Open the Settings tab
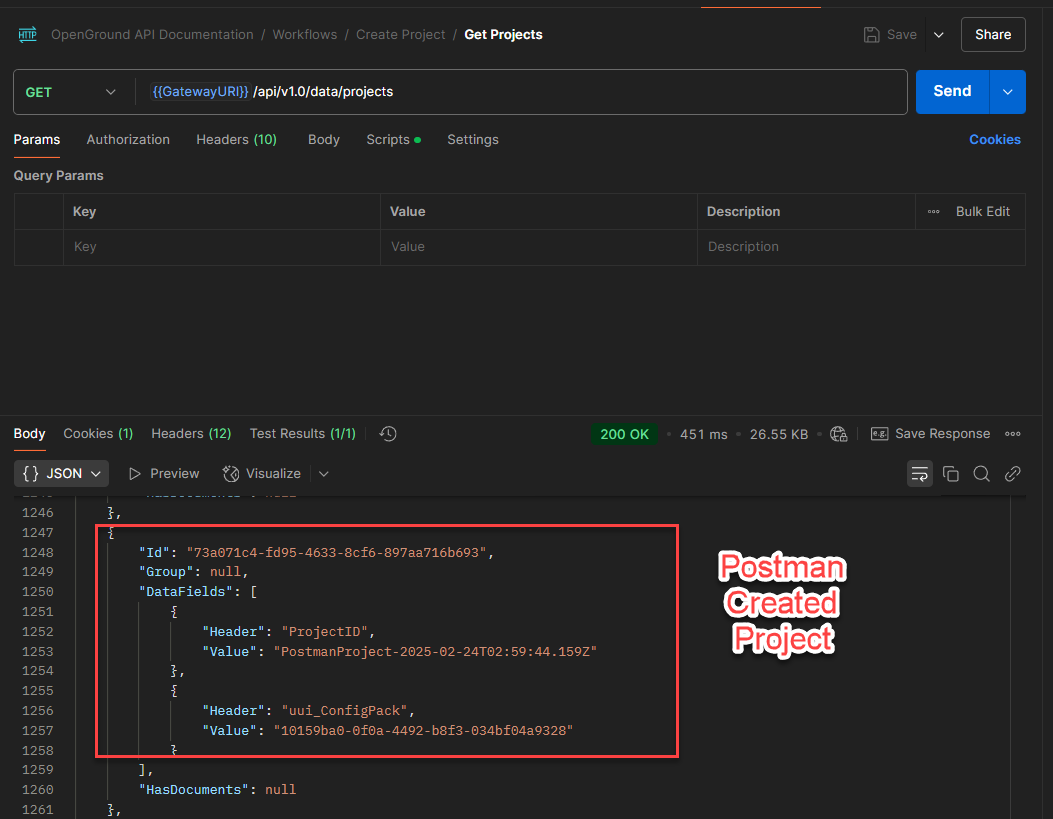 473,140
